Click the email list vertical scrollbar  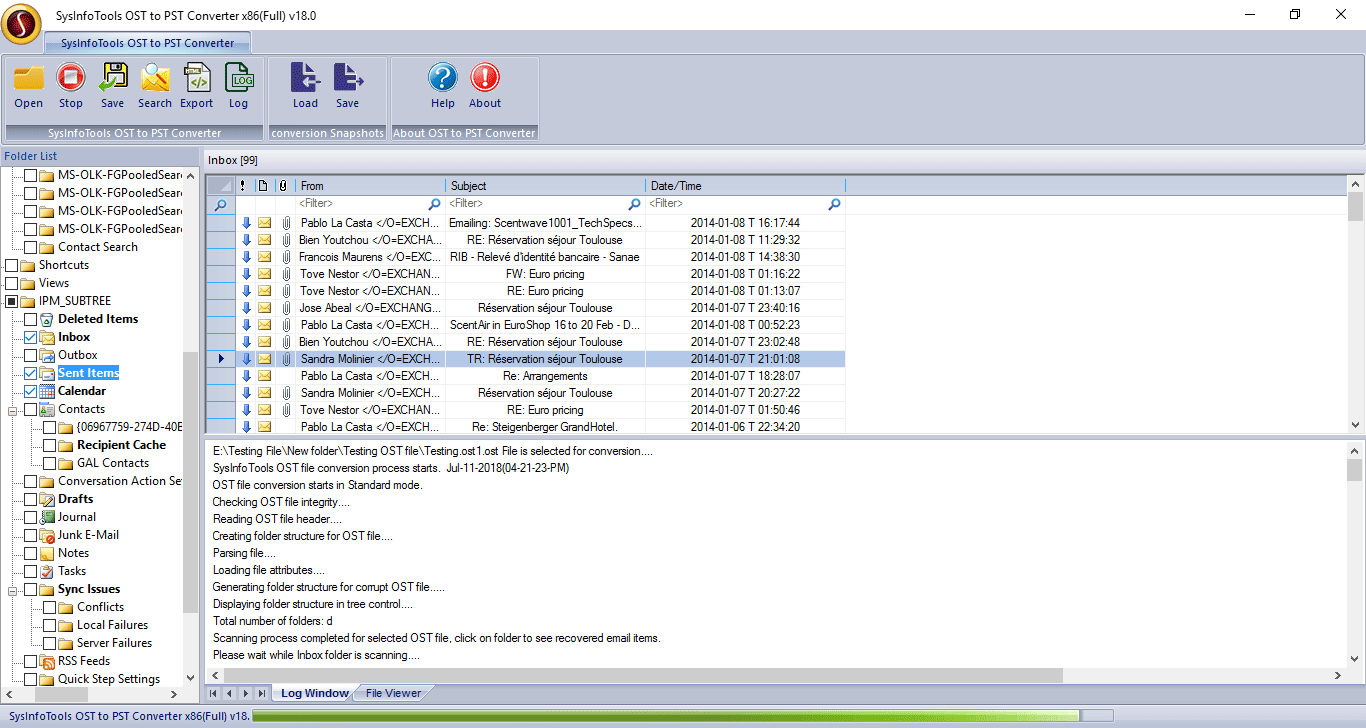pyautogui.click(x=1355, y=305)
